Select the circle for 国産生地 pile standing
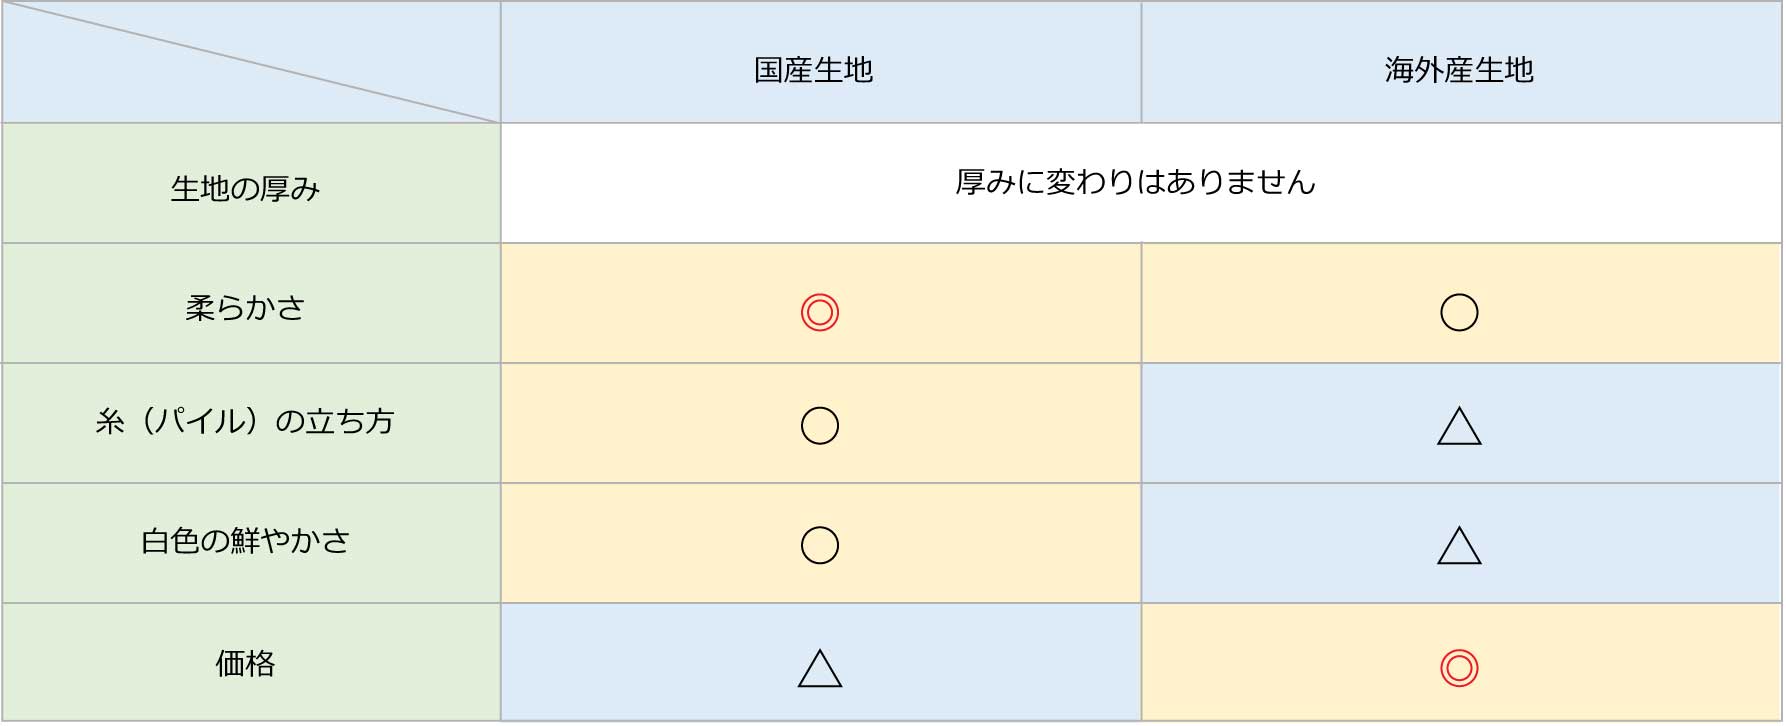The height and width of the screenshot is (726, 1786). tap(819, 426)
